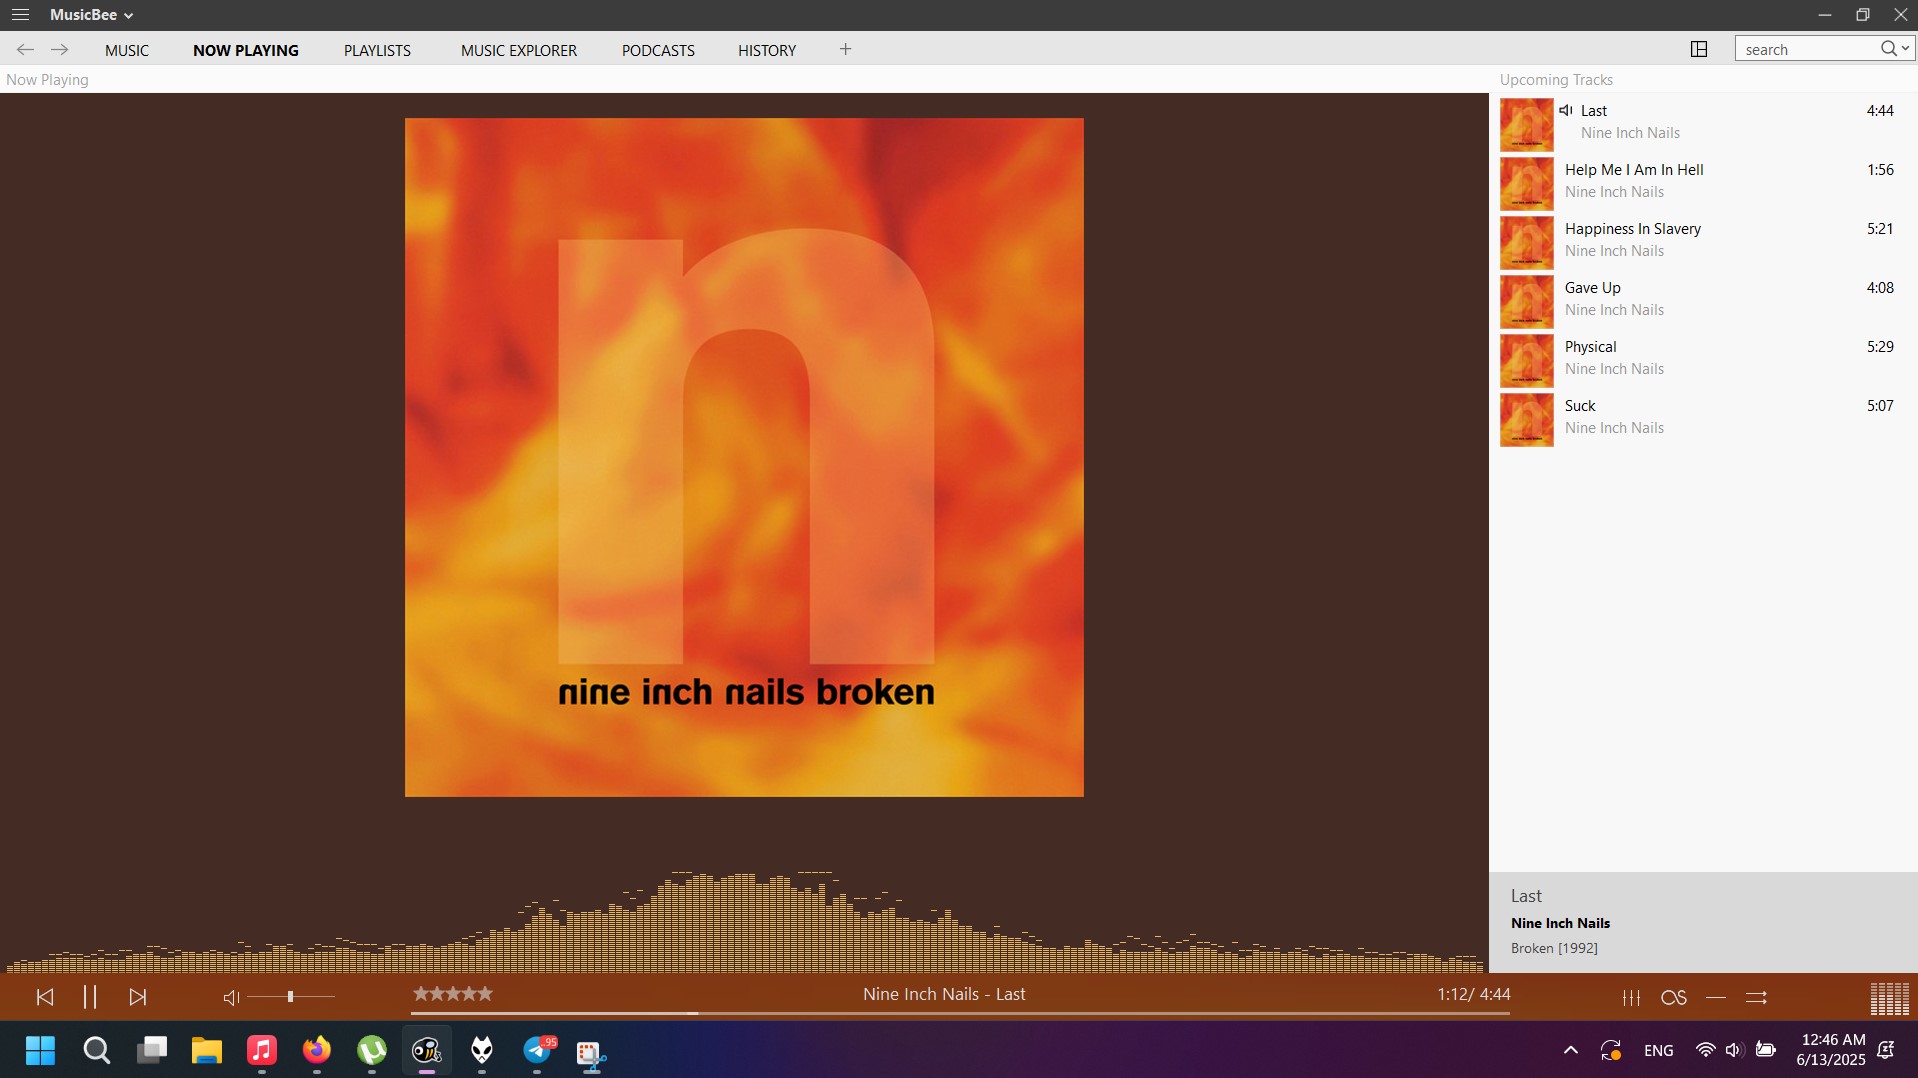Click the volume slider
Screen dimensions: 1918x1078
pyautogui.click(x=291, y=997)
